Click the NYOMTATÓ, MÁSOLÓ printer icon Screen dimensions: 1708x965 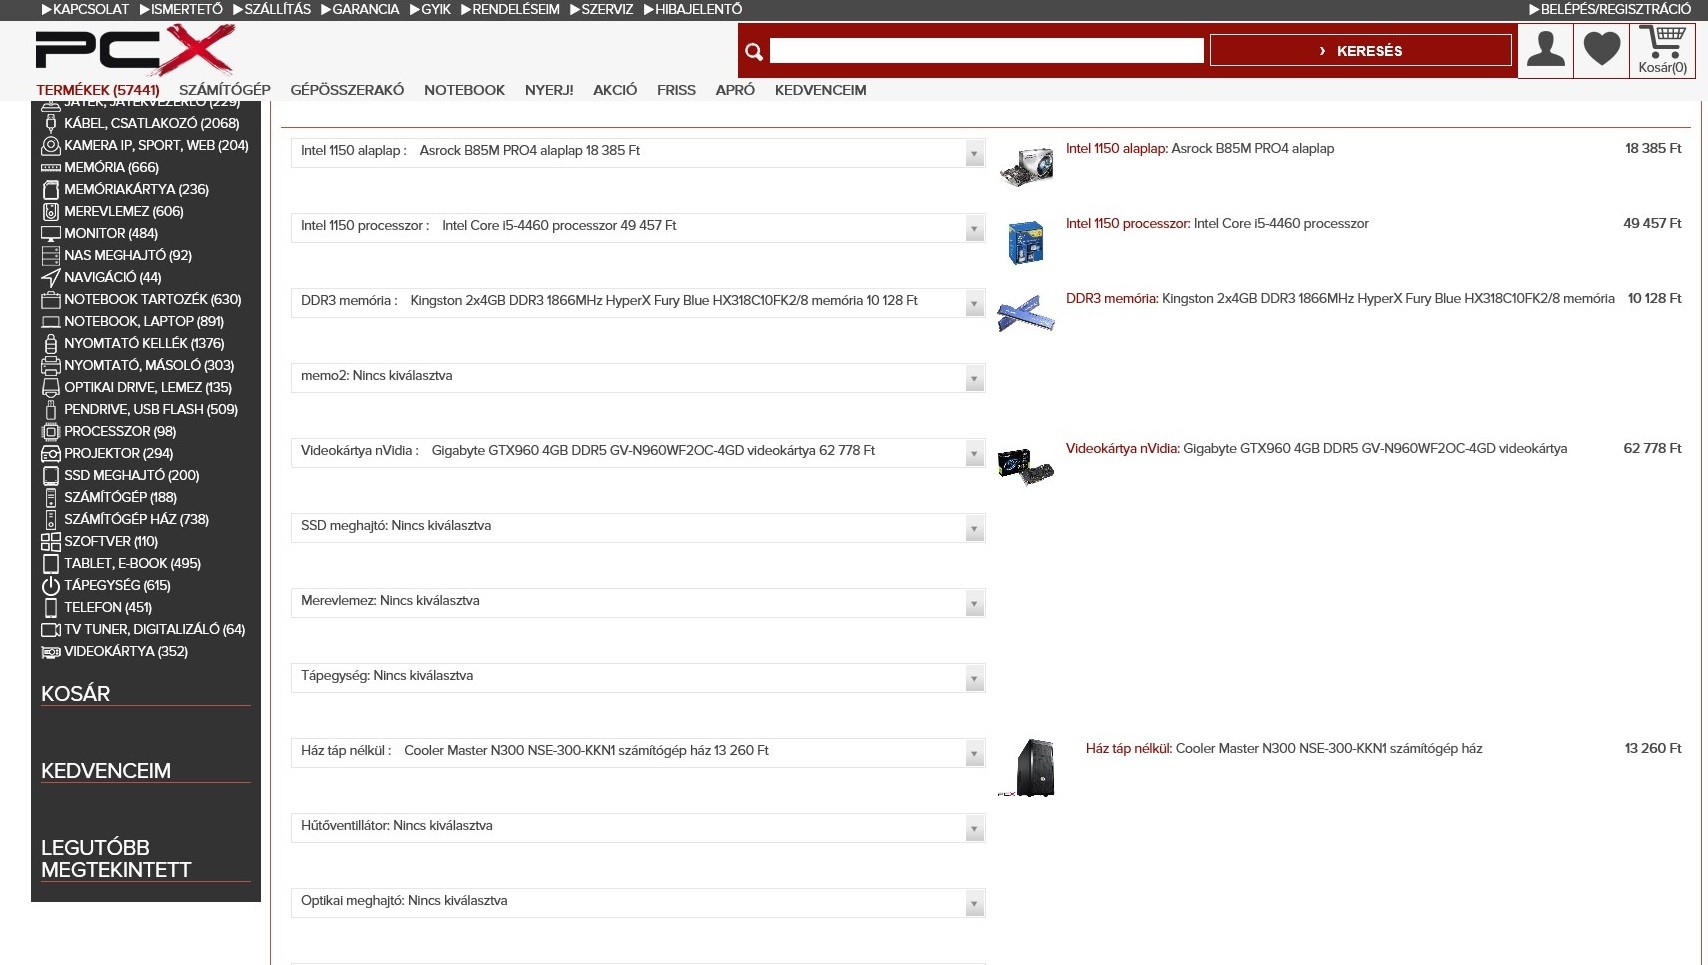tap(51, 366)
